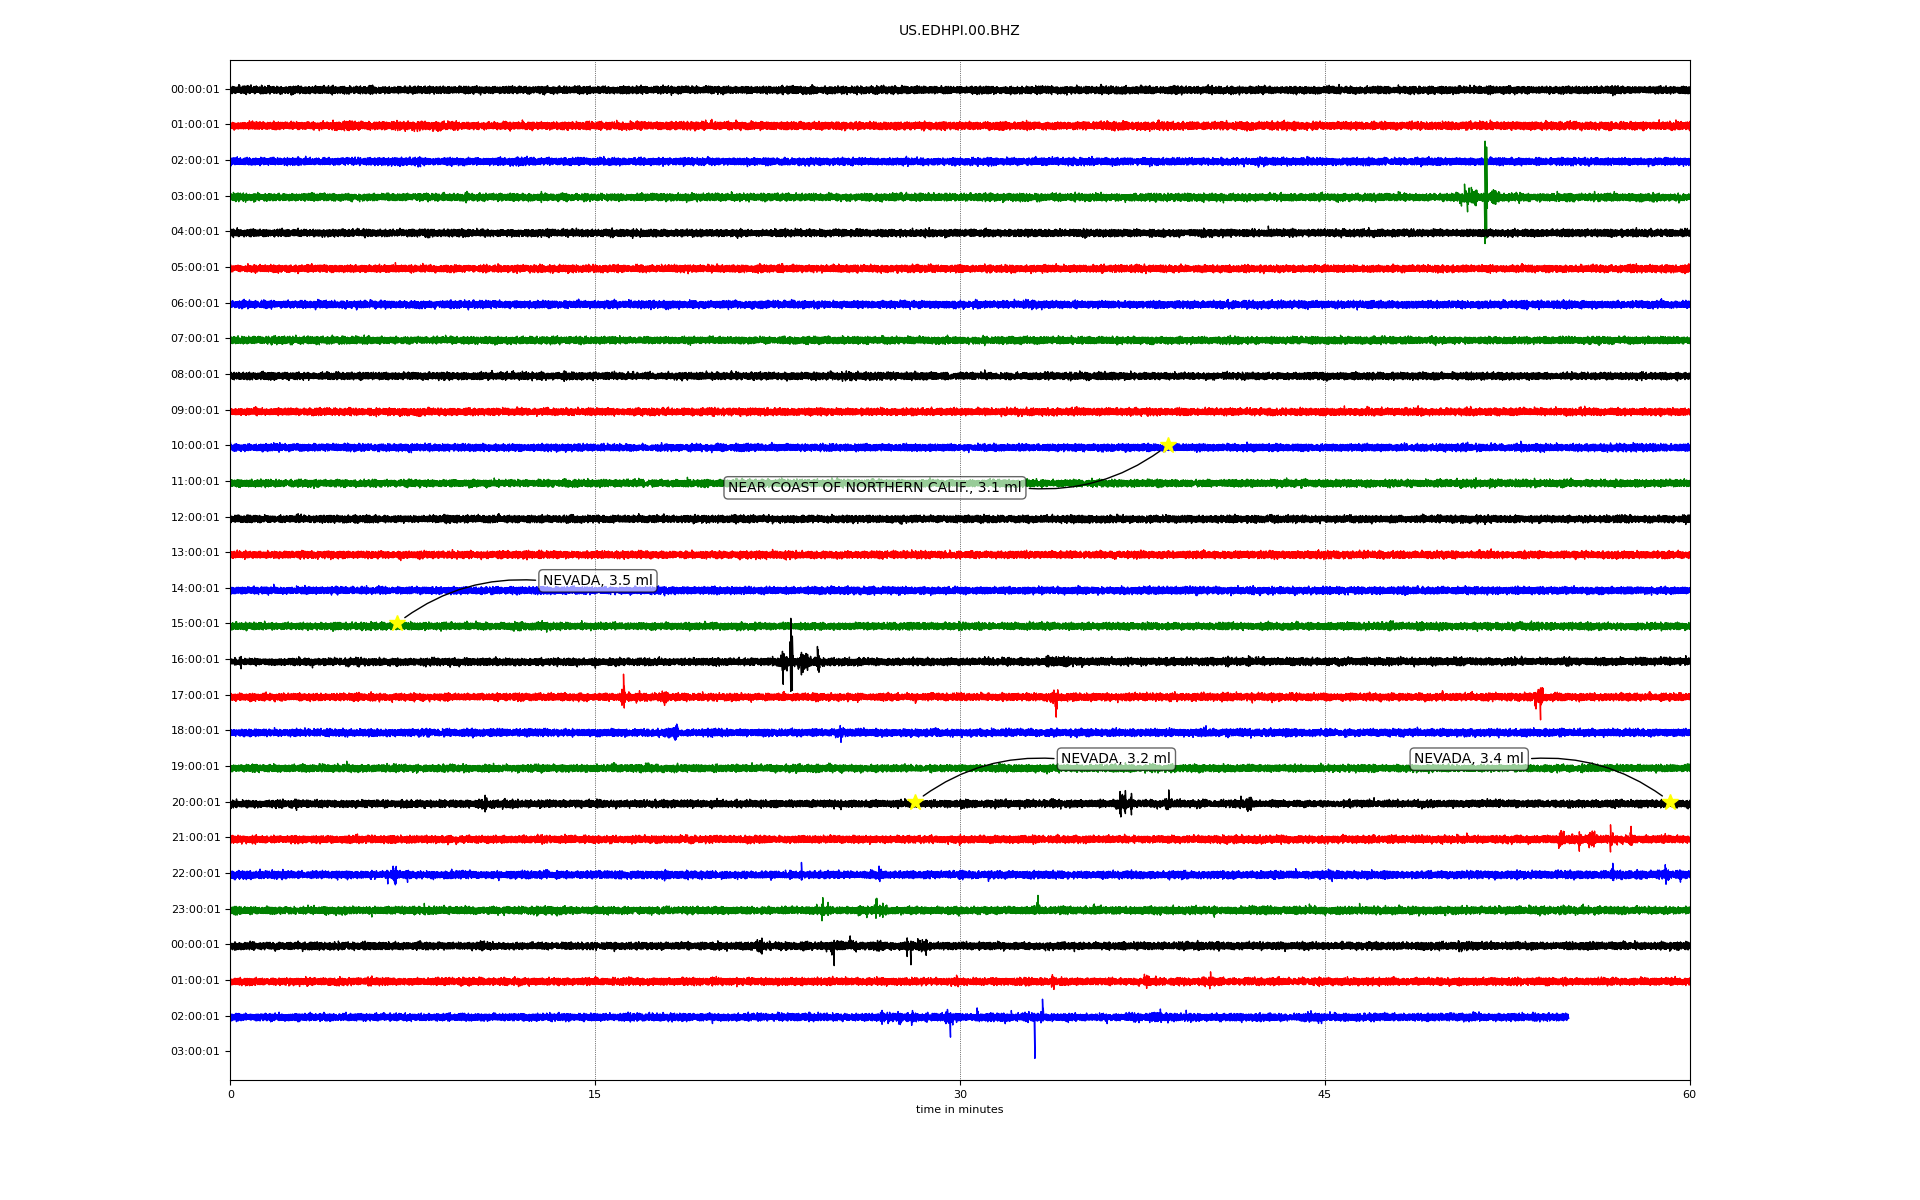Click the 30 tick label on the x-axis
The width and height of the screenshot is (1920, 1200).
[960, 1095]
